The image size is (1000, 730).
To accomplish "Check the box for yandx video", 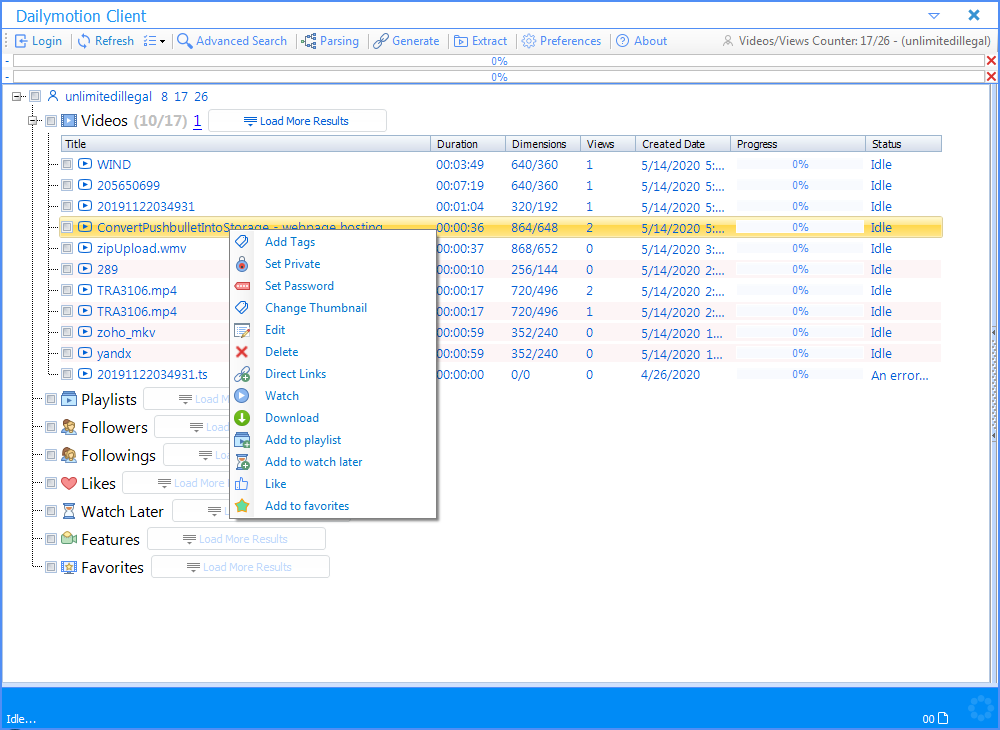I will pos(67,353).
